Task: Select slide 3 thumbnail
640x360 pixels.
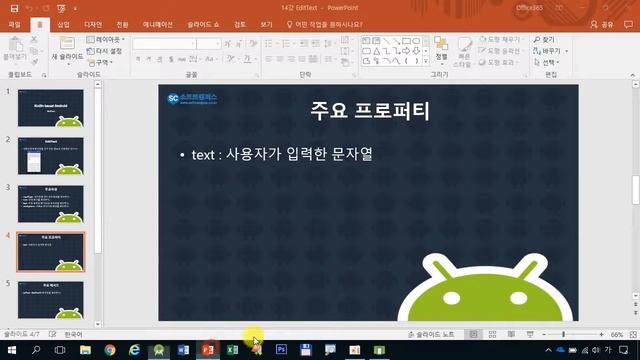Action: (x=51, y=204)
